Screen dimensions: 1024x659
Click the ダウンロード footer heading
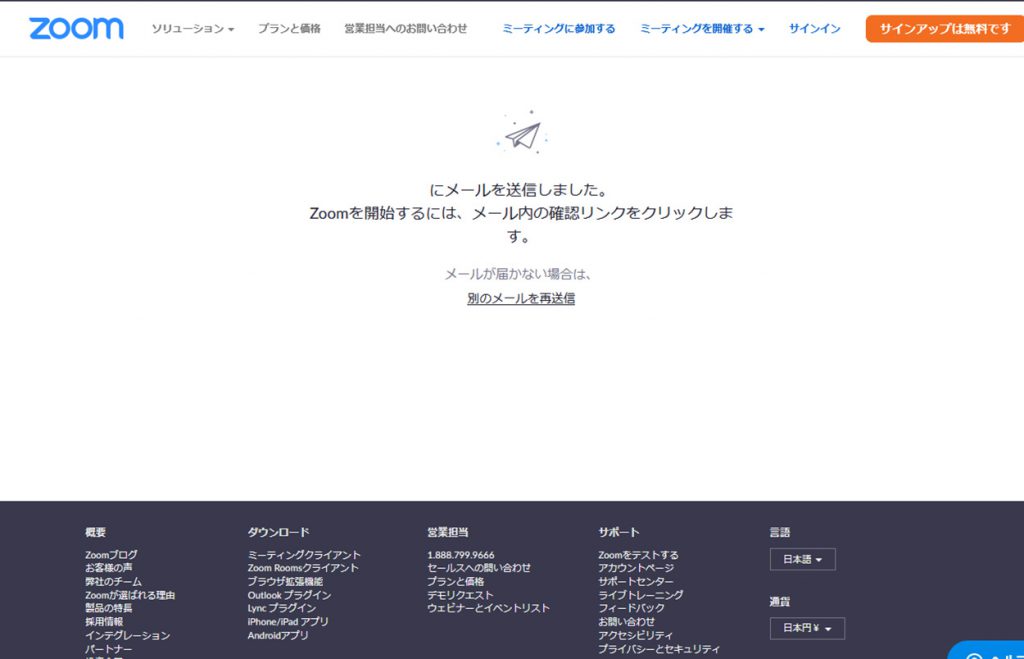pos(278,532)
